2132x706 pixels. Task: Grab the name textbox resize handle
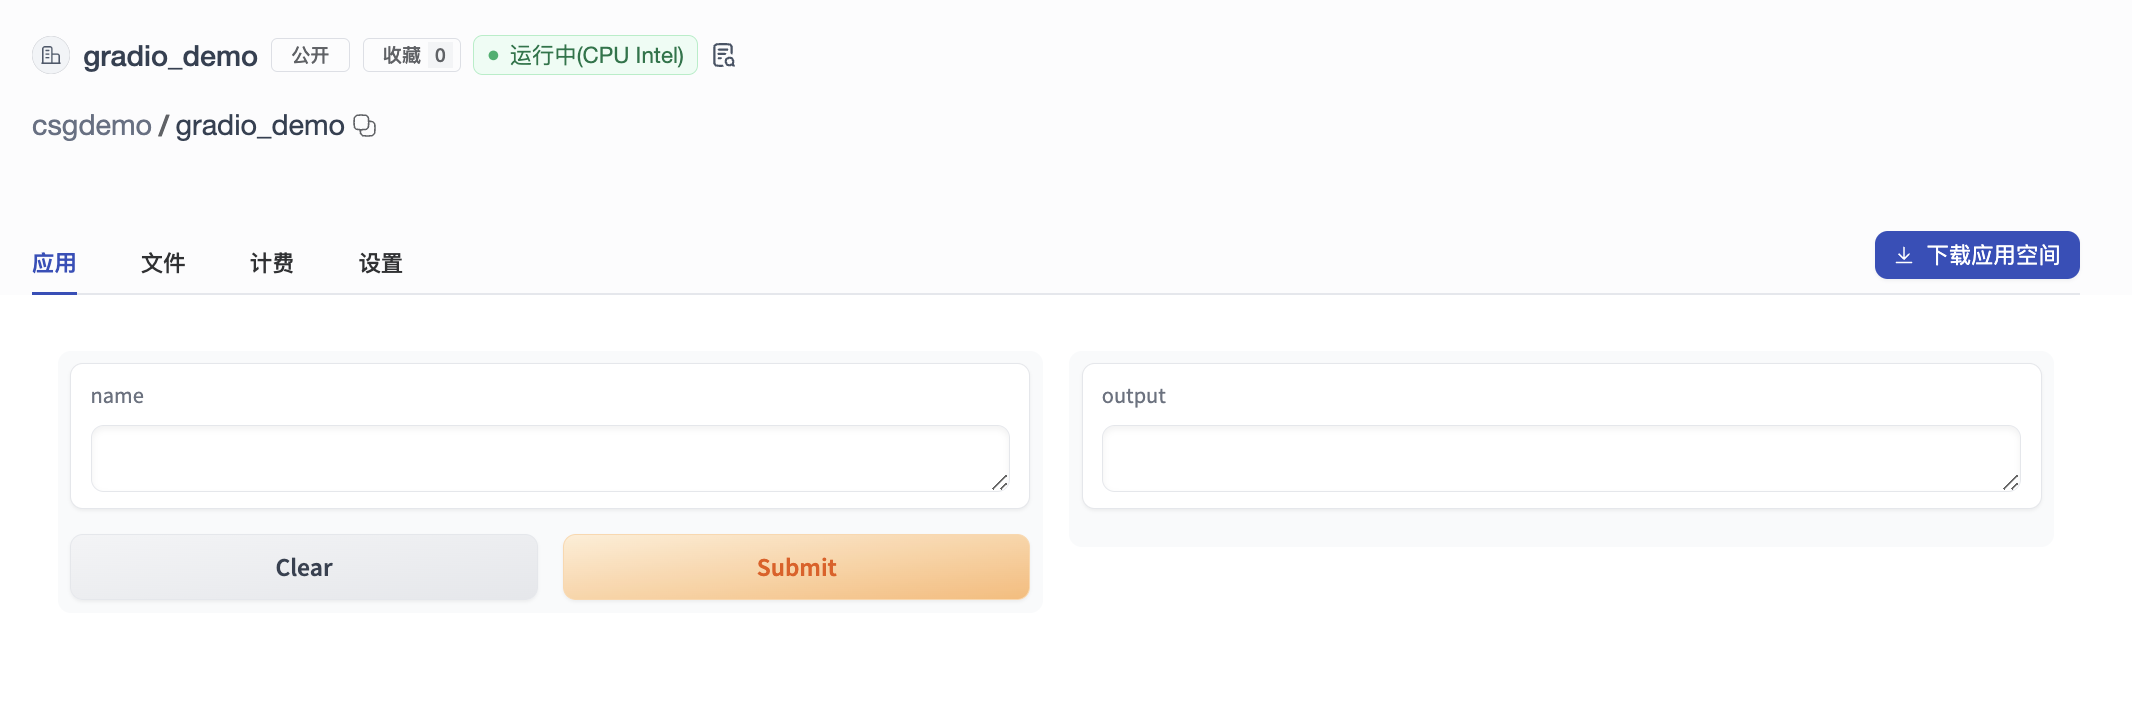(999, 482)
